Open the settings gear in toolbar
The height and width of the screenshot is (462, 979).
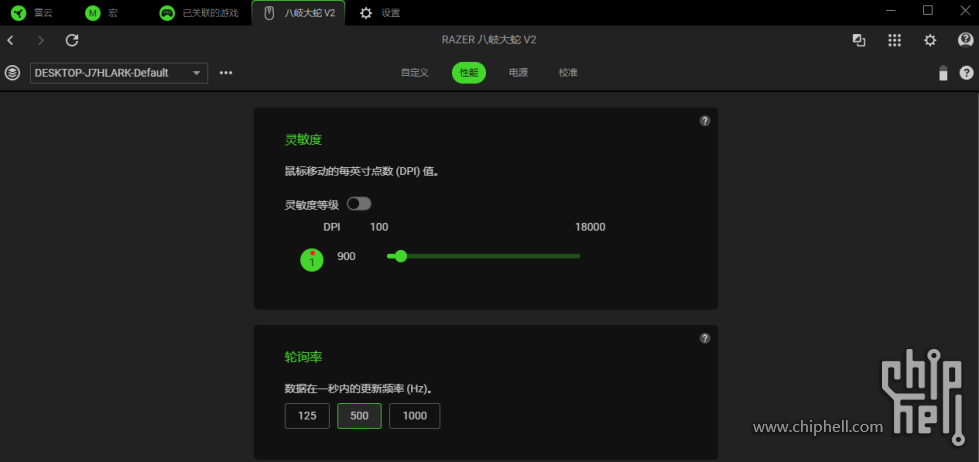coord(930,40)
